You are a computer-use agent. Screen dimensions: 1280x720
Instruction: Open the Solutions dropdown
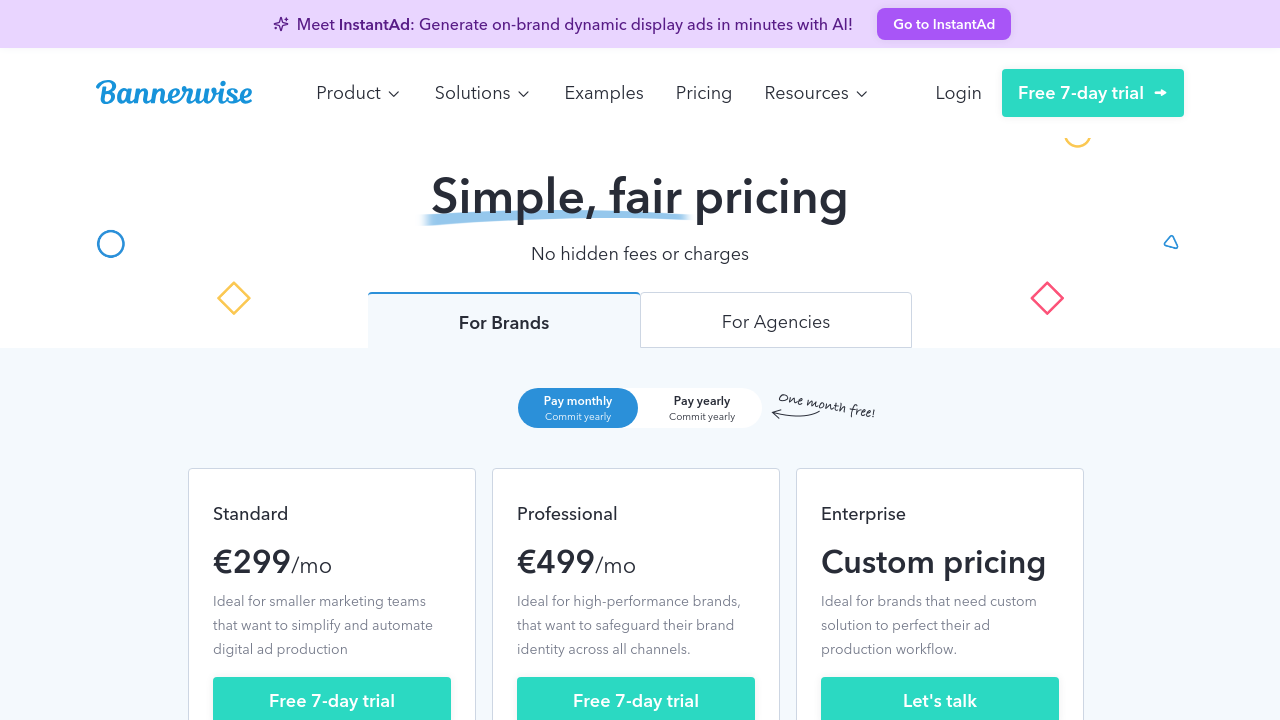pos(482,93)
